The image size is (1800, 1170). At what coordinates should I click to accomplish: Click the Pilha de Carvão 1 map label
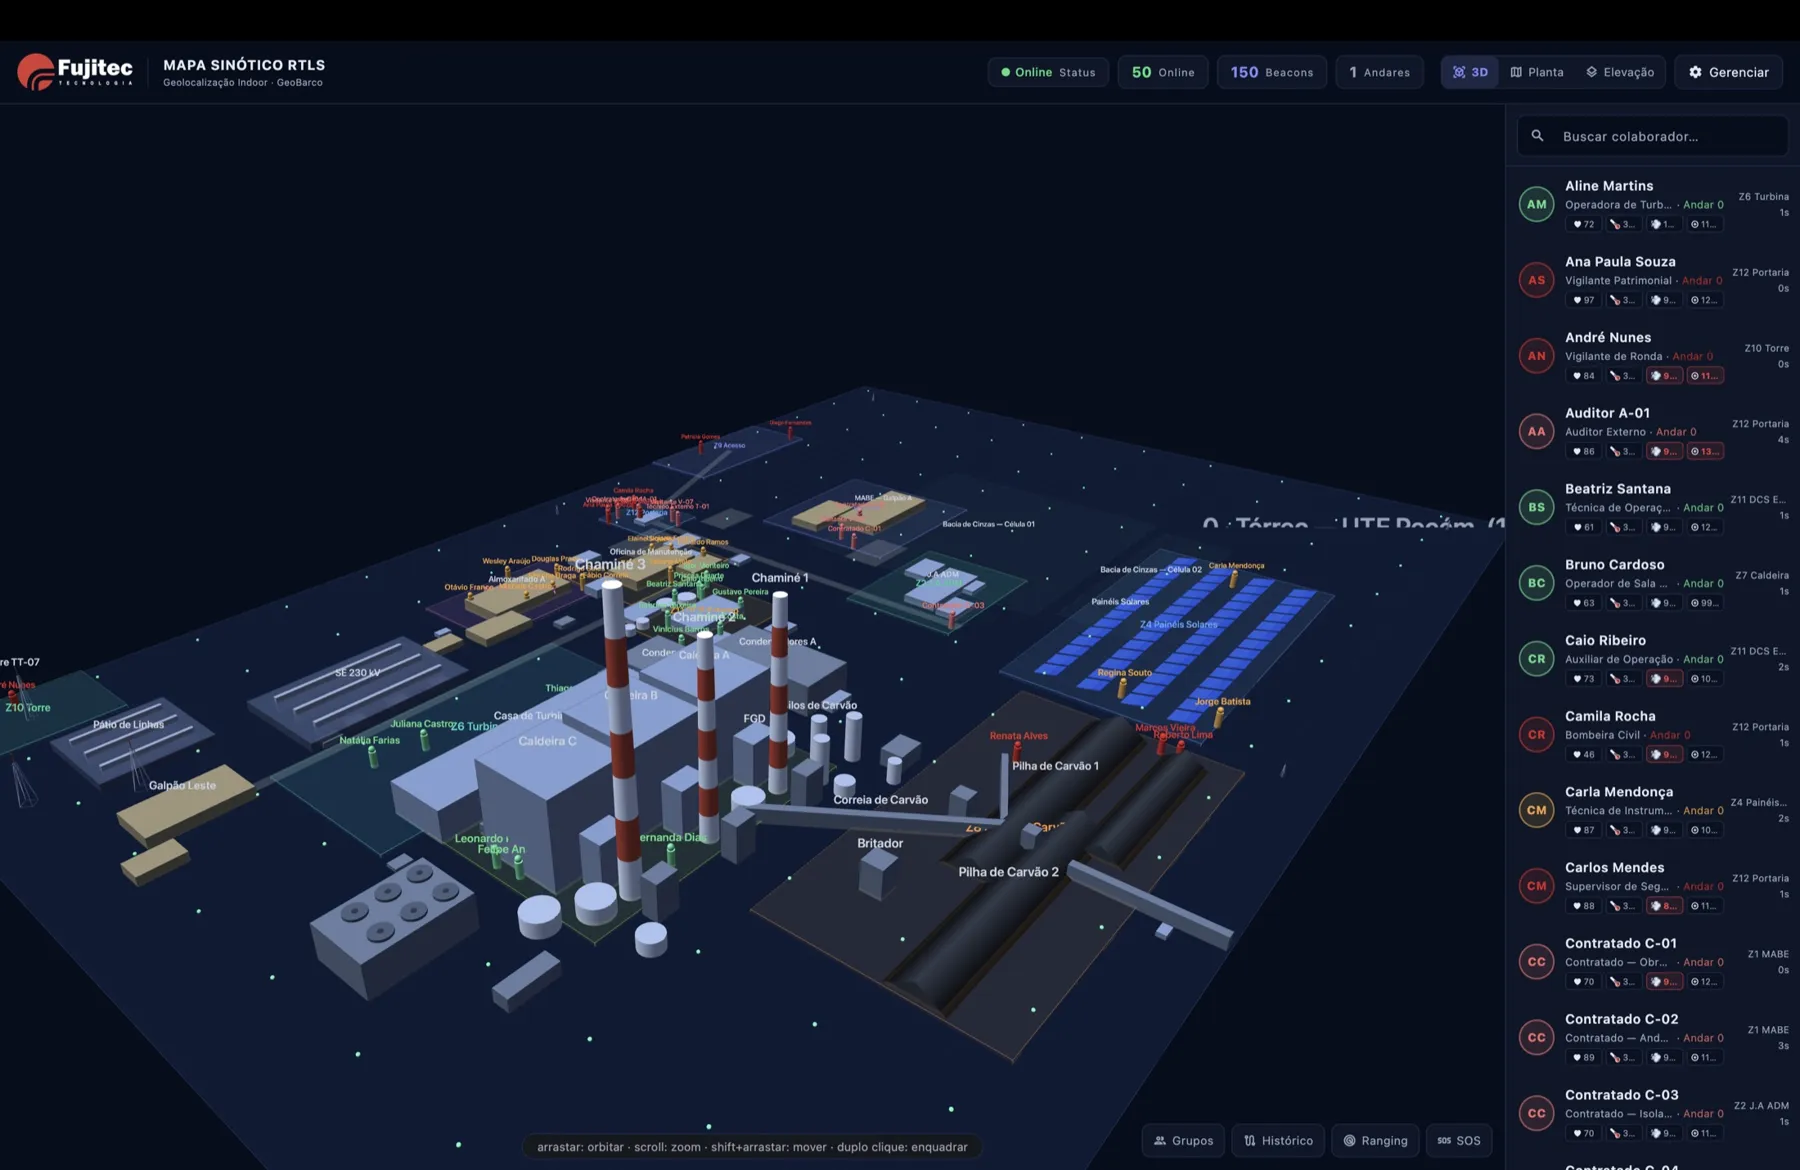click(1055, 766)
